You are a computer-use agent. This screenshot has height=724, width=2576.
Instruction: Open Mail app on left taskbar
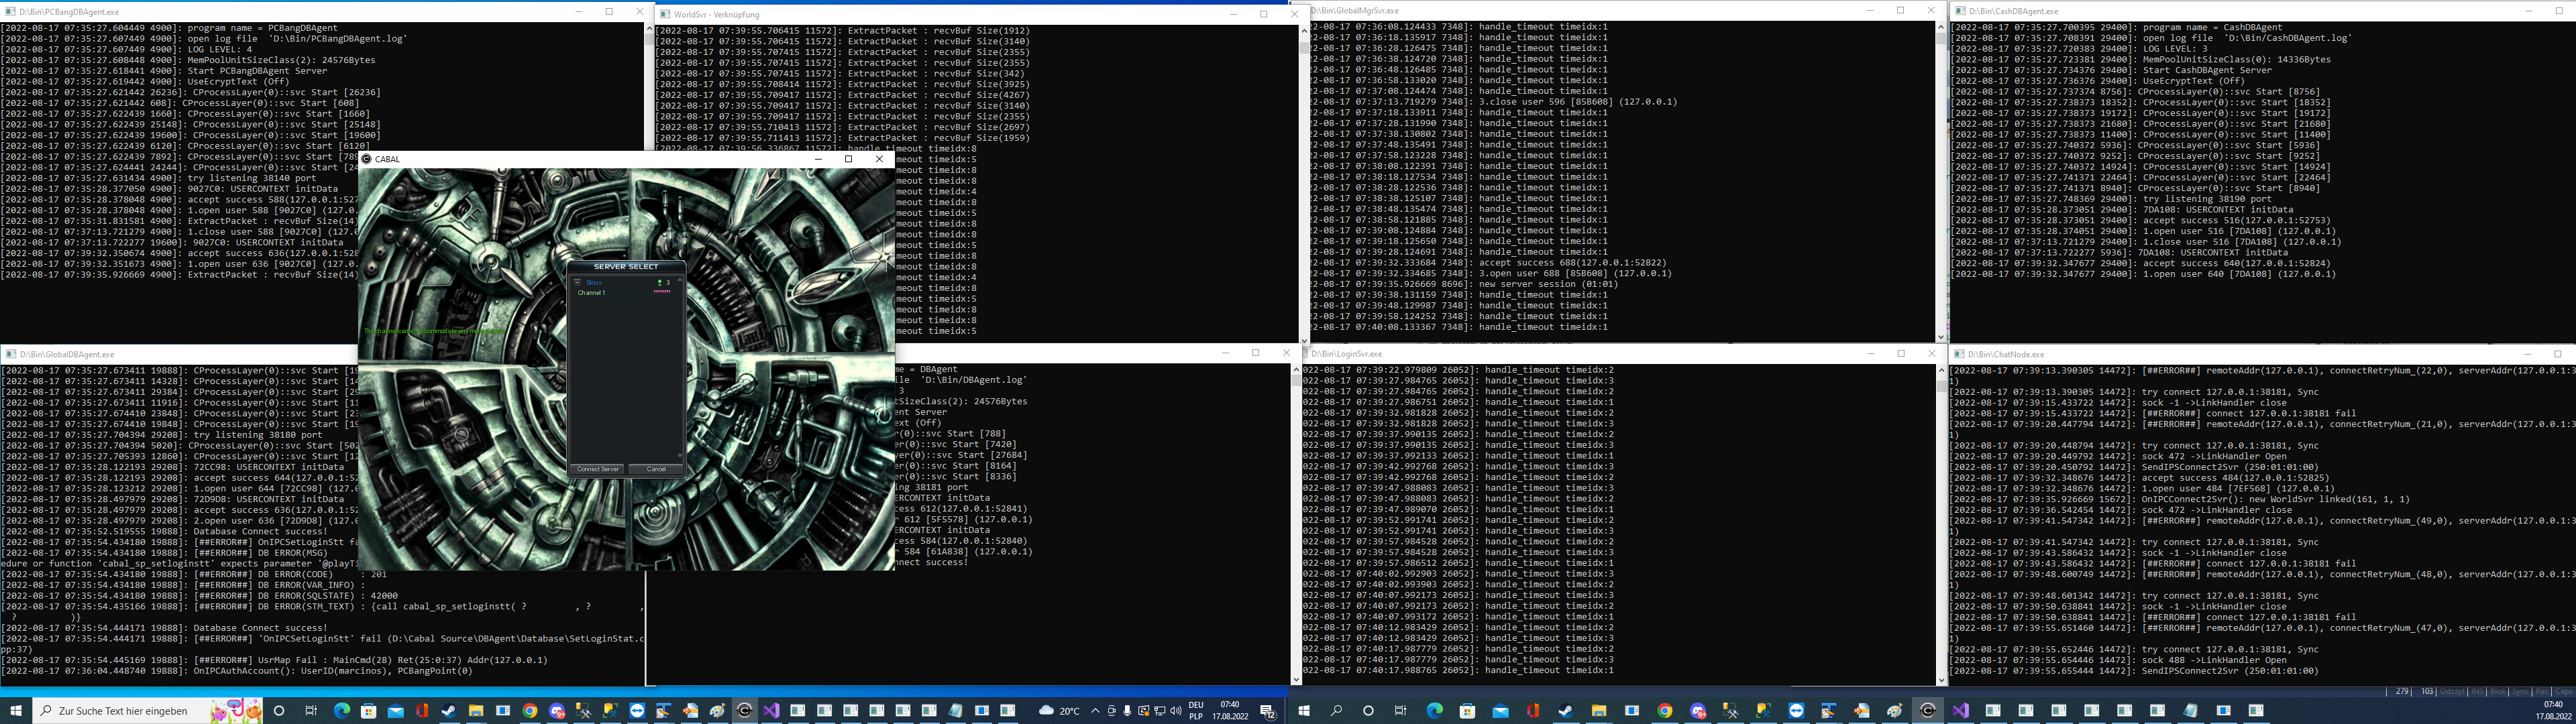pyautogui.click(x=395, y=711)
